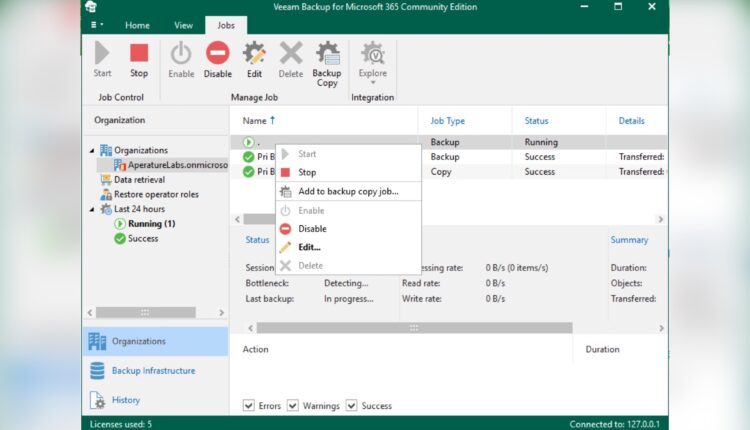Viewport: 750px width, 430px height.
Task: Click Connected to: 127.0.0.1 status text
Action: pos(614,424)
